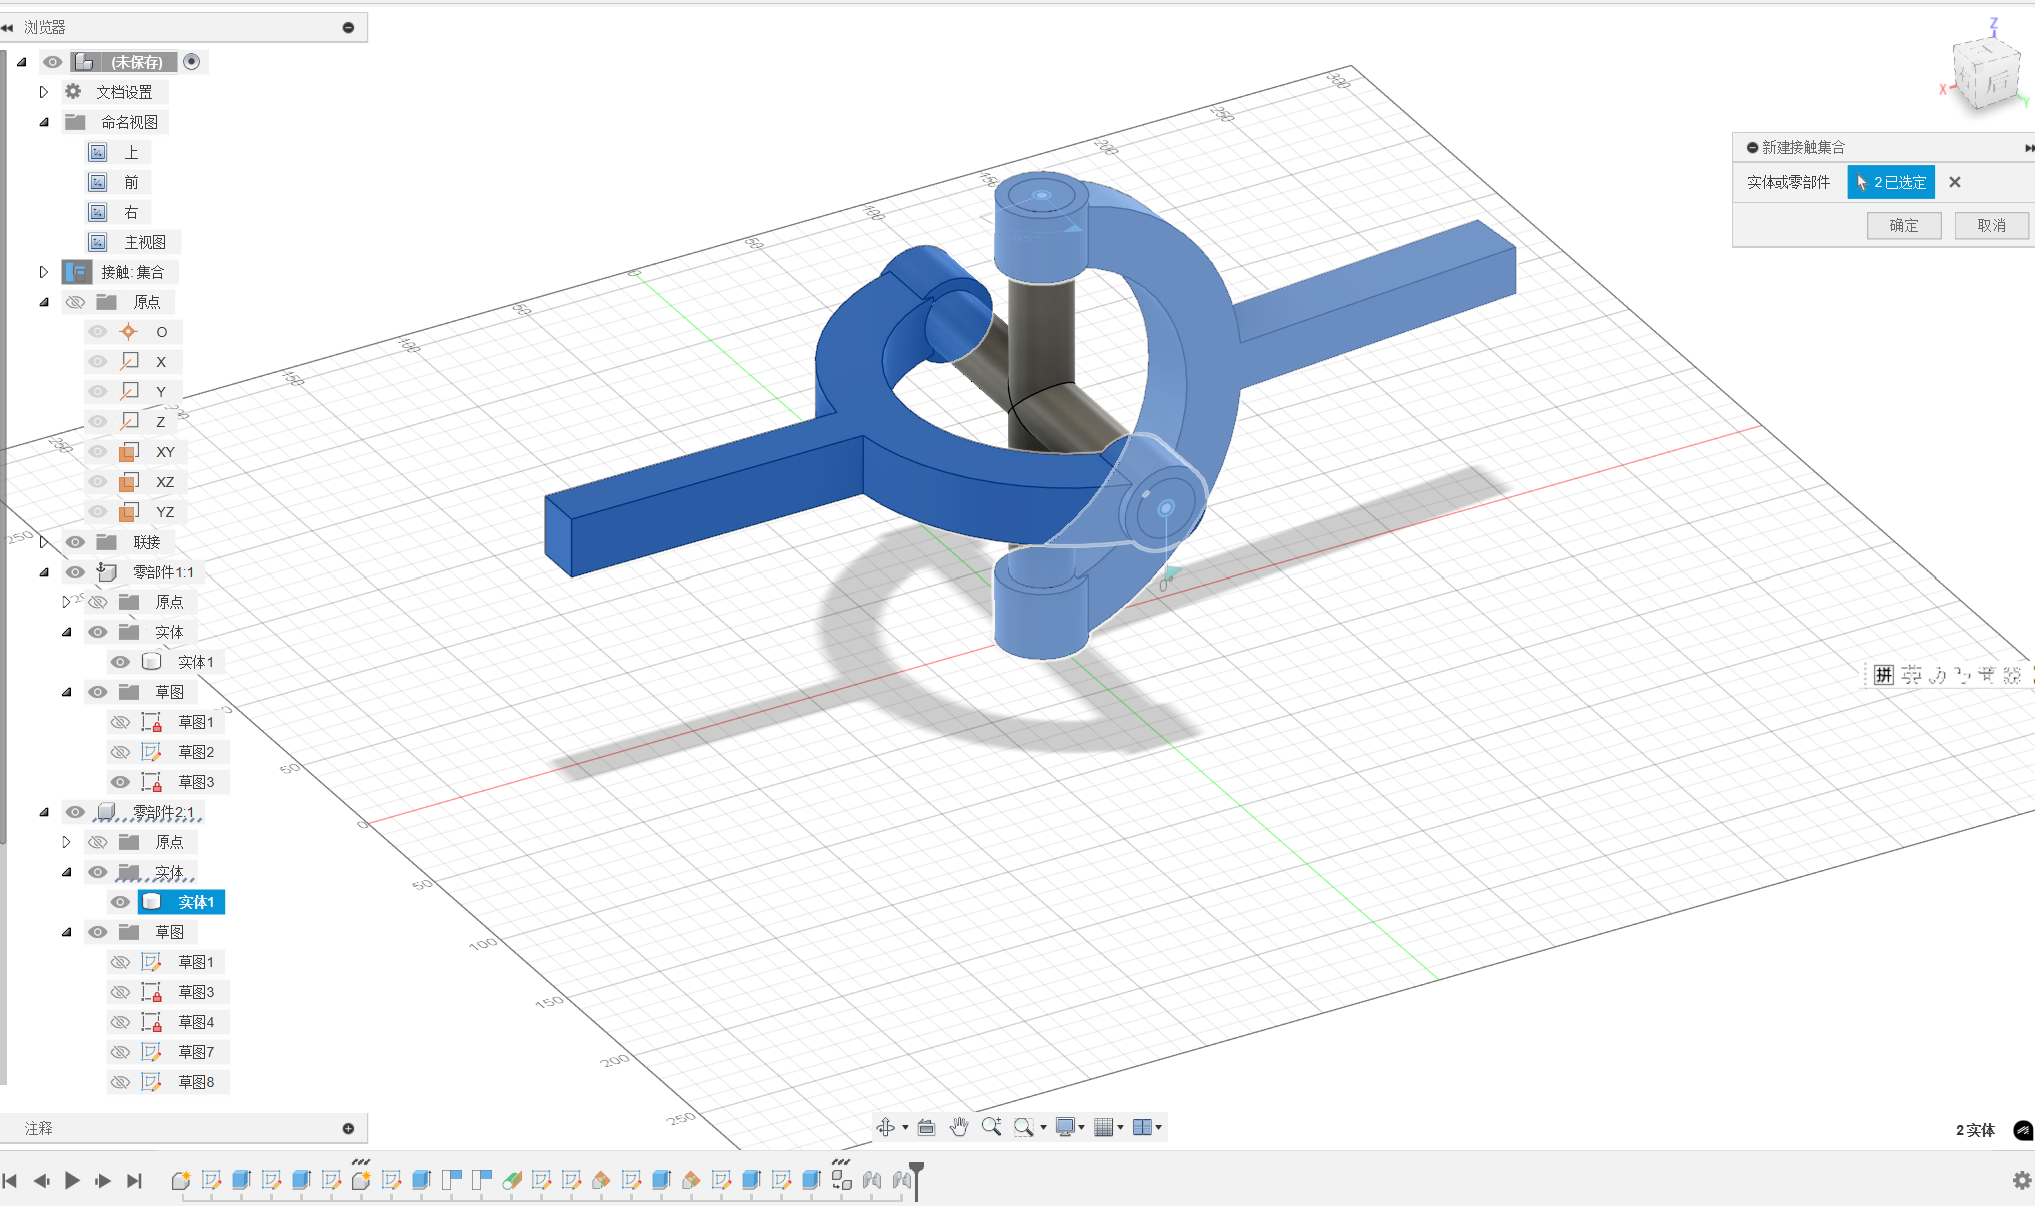Expand the 接触: 集合 node
2035x1206 pixels.
click(x=43, y=272)
